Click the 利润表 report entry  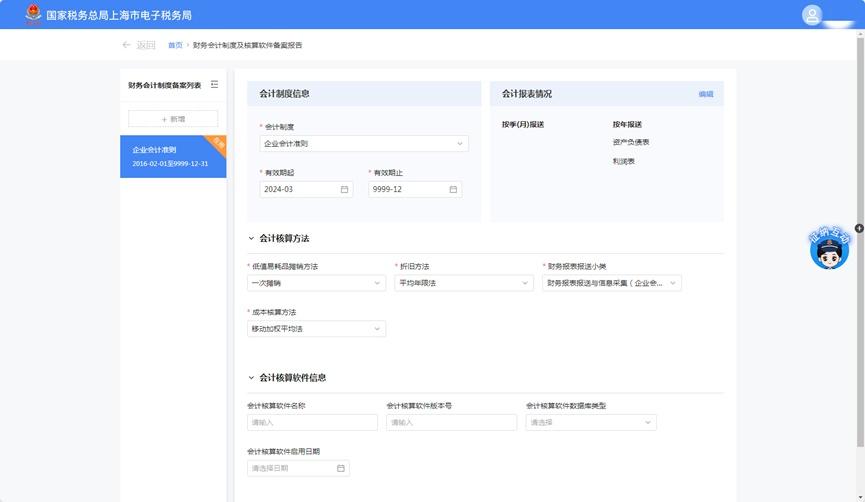point(623,161)
